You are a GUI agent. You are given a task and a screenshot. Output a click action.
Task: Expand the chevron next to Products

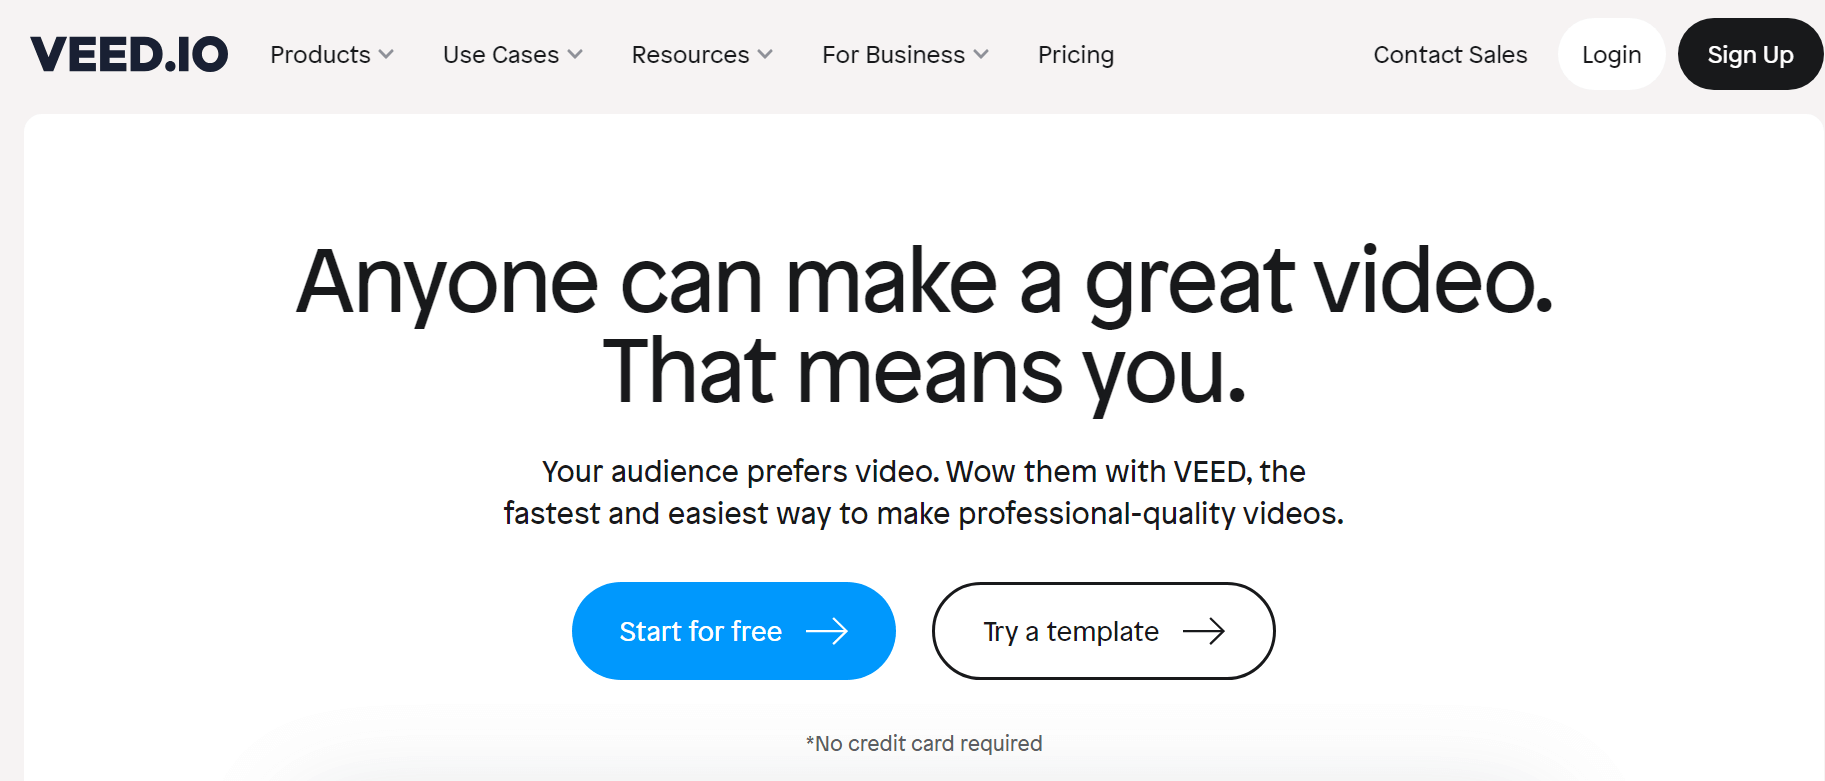click(386, 55)
